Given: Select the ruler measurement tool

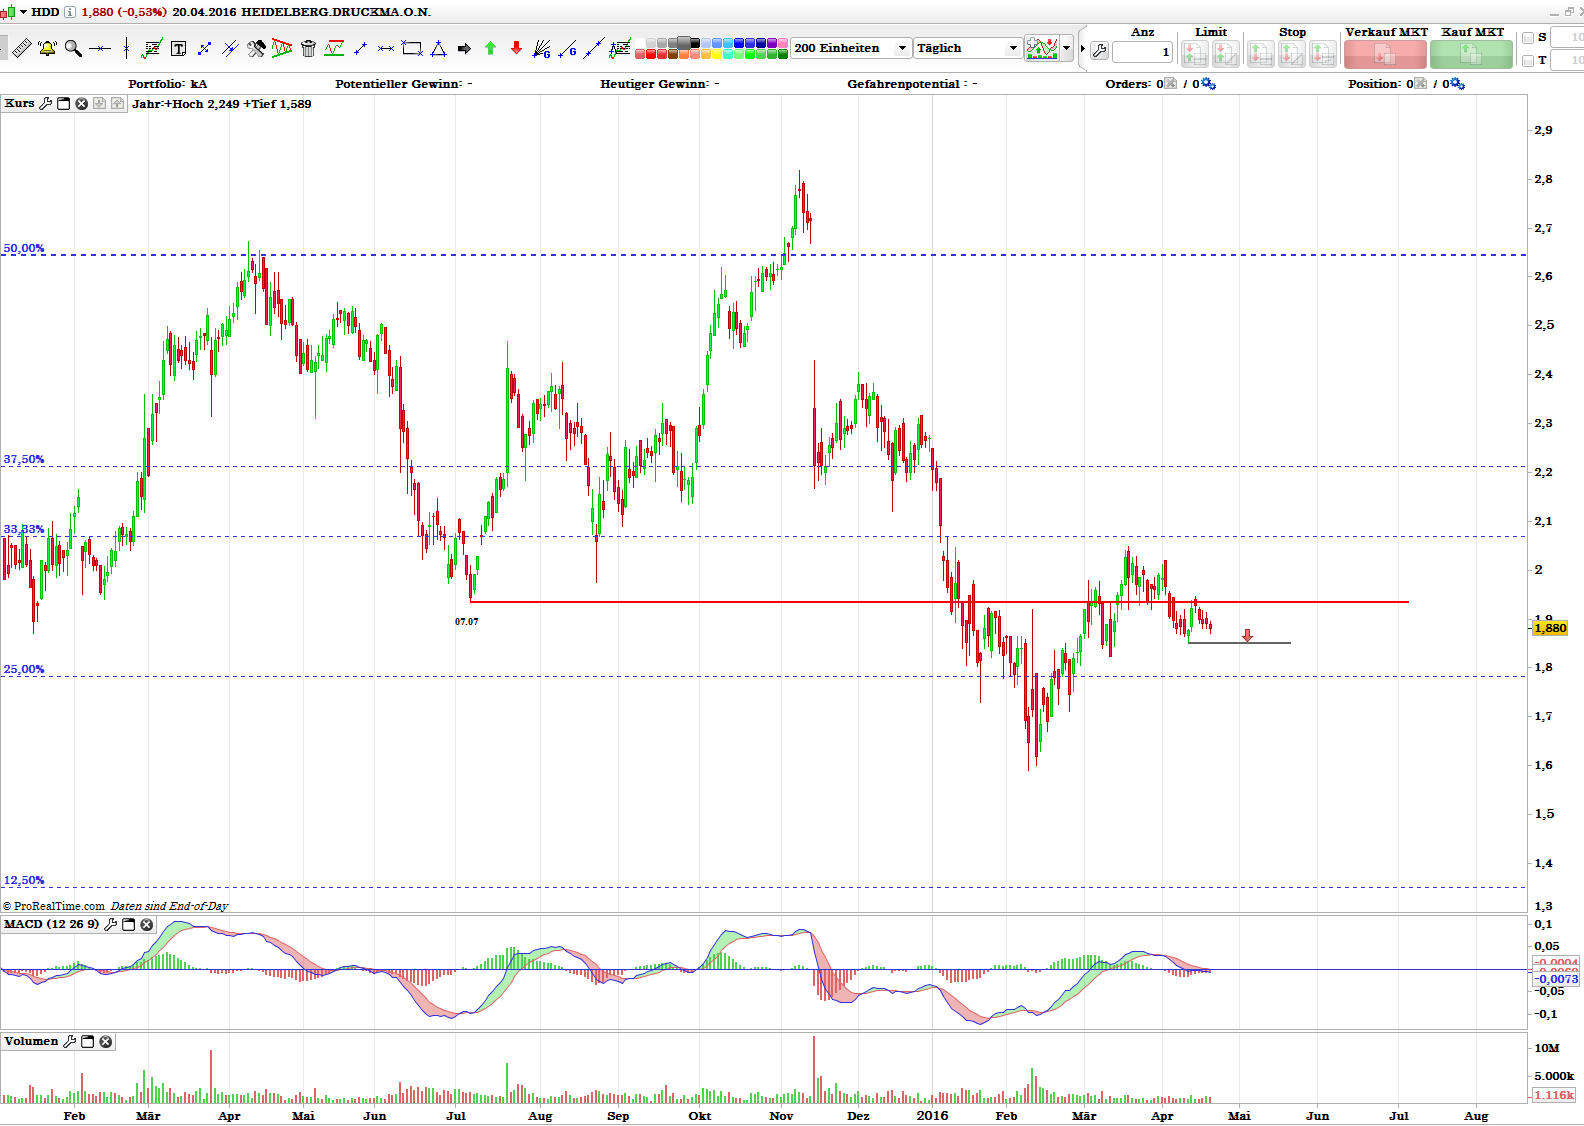Looking at the screenshot, I should pyautogui.click(x=21, y=48).
